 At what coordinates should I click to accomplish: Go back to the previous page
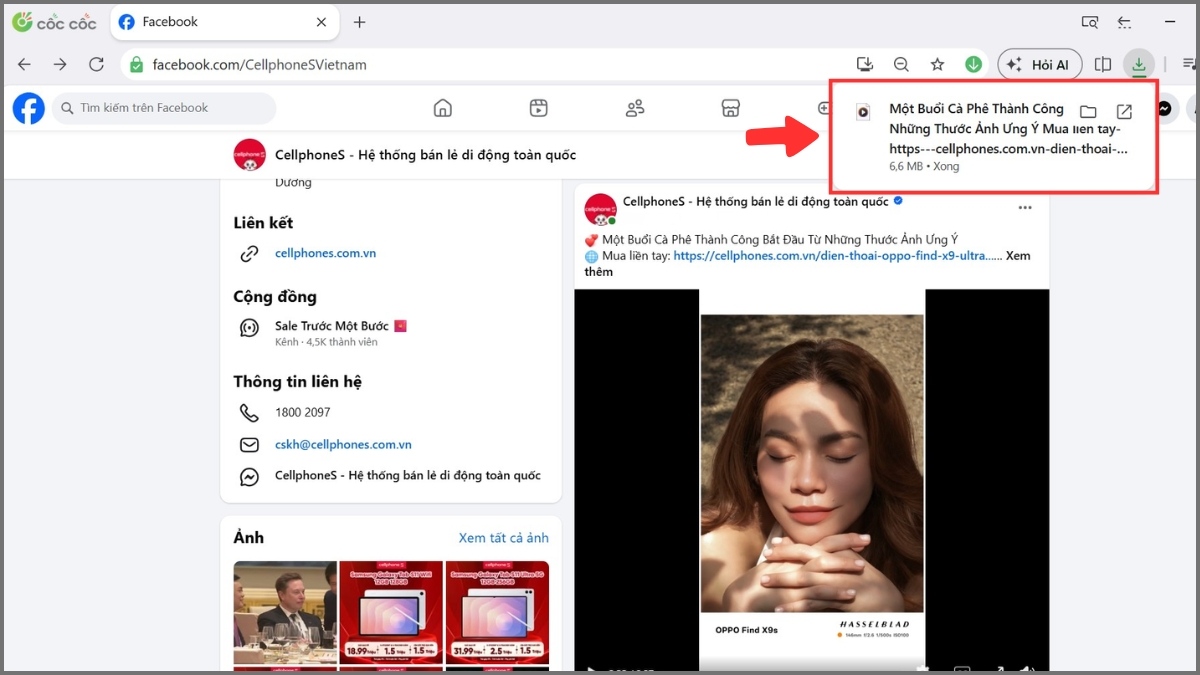pyautogui.click(x=24, y=64)
